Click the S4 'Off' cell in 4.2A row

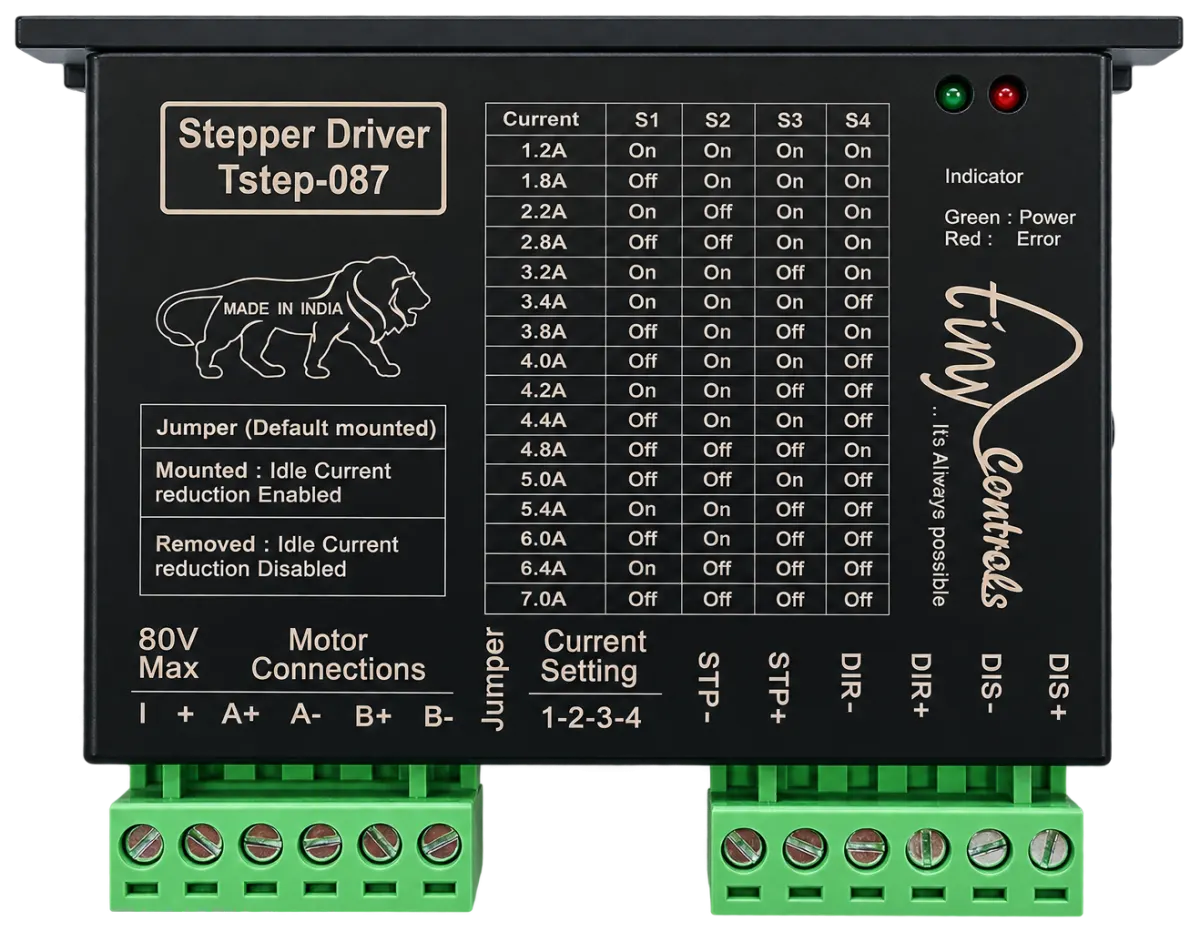pyautogui.click(x=858, y=391)
